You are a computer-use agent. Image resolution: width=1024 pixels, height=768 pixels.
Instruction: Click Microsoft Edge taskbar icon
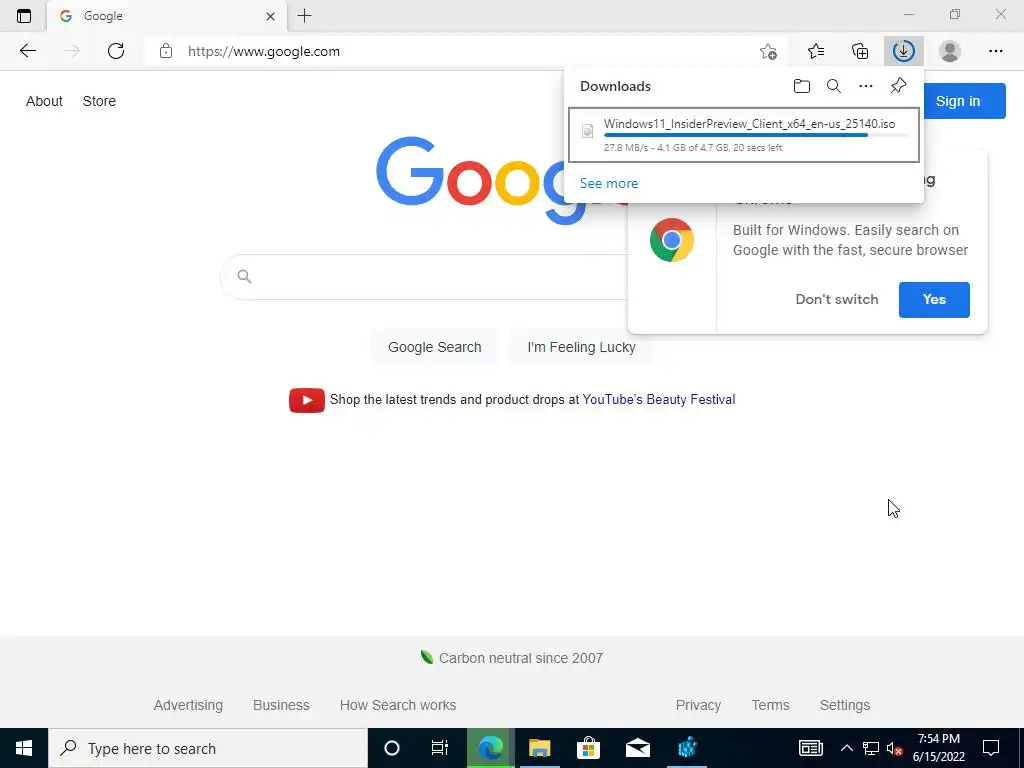[490, 748]
